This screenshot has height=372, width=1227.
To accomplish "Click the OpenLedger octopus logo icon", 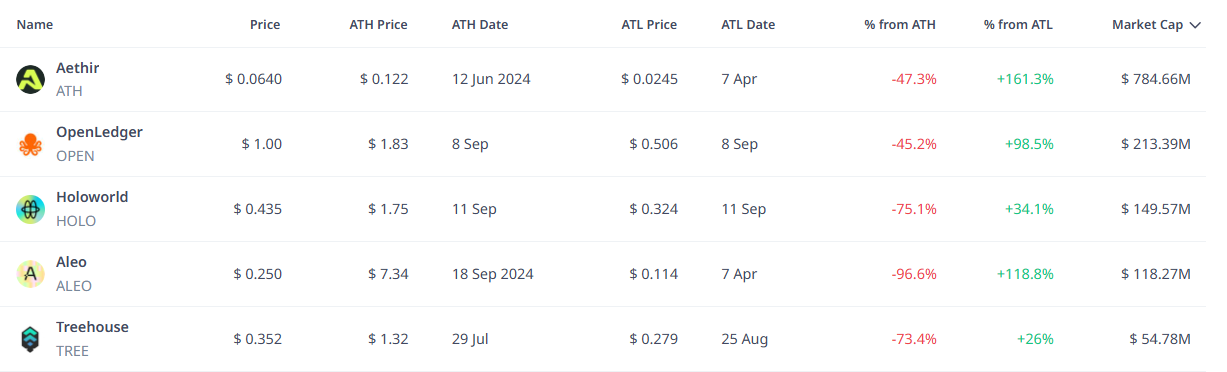I will (x=31, y=144).
